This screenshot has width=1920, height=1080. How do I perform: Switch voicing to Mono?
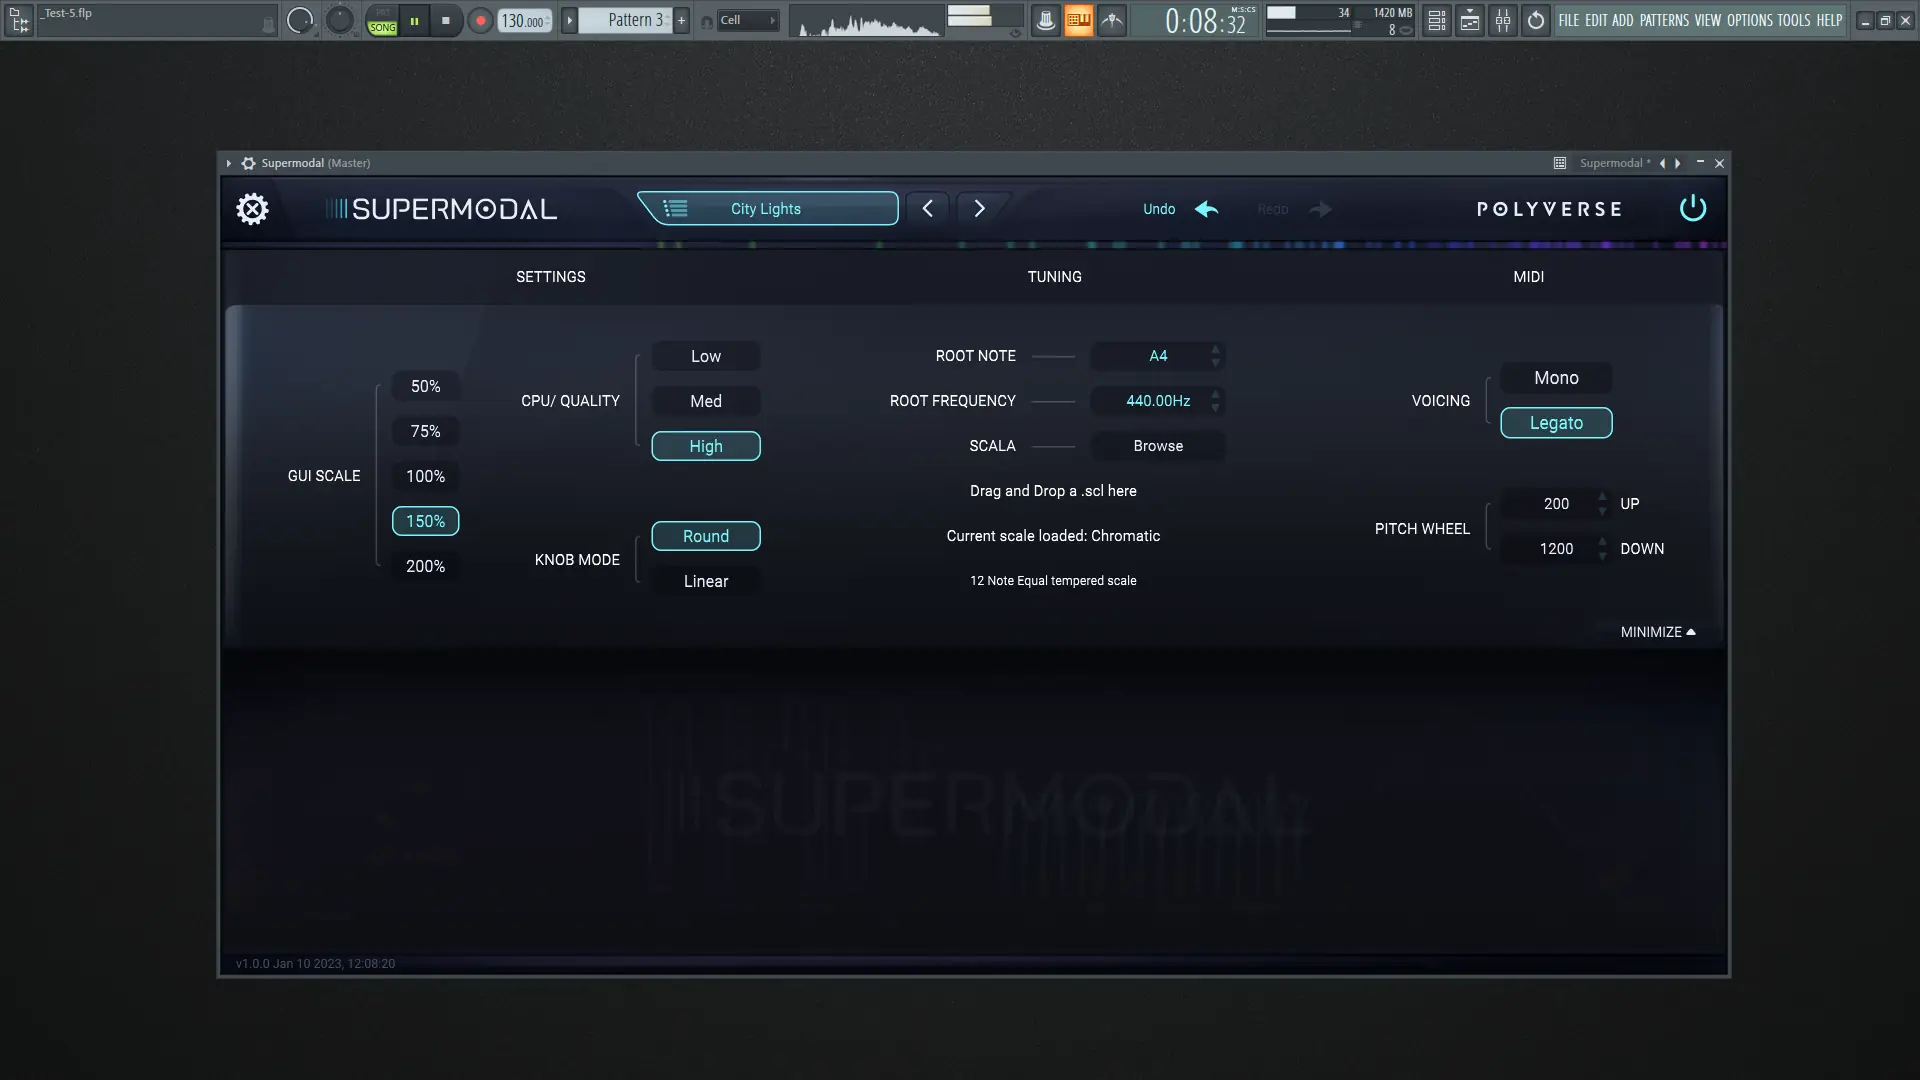[x=1555, y=378]
